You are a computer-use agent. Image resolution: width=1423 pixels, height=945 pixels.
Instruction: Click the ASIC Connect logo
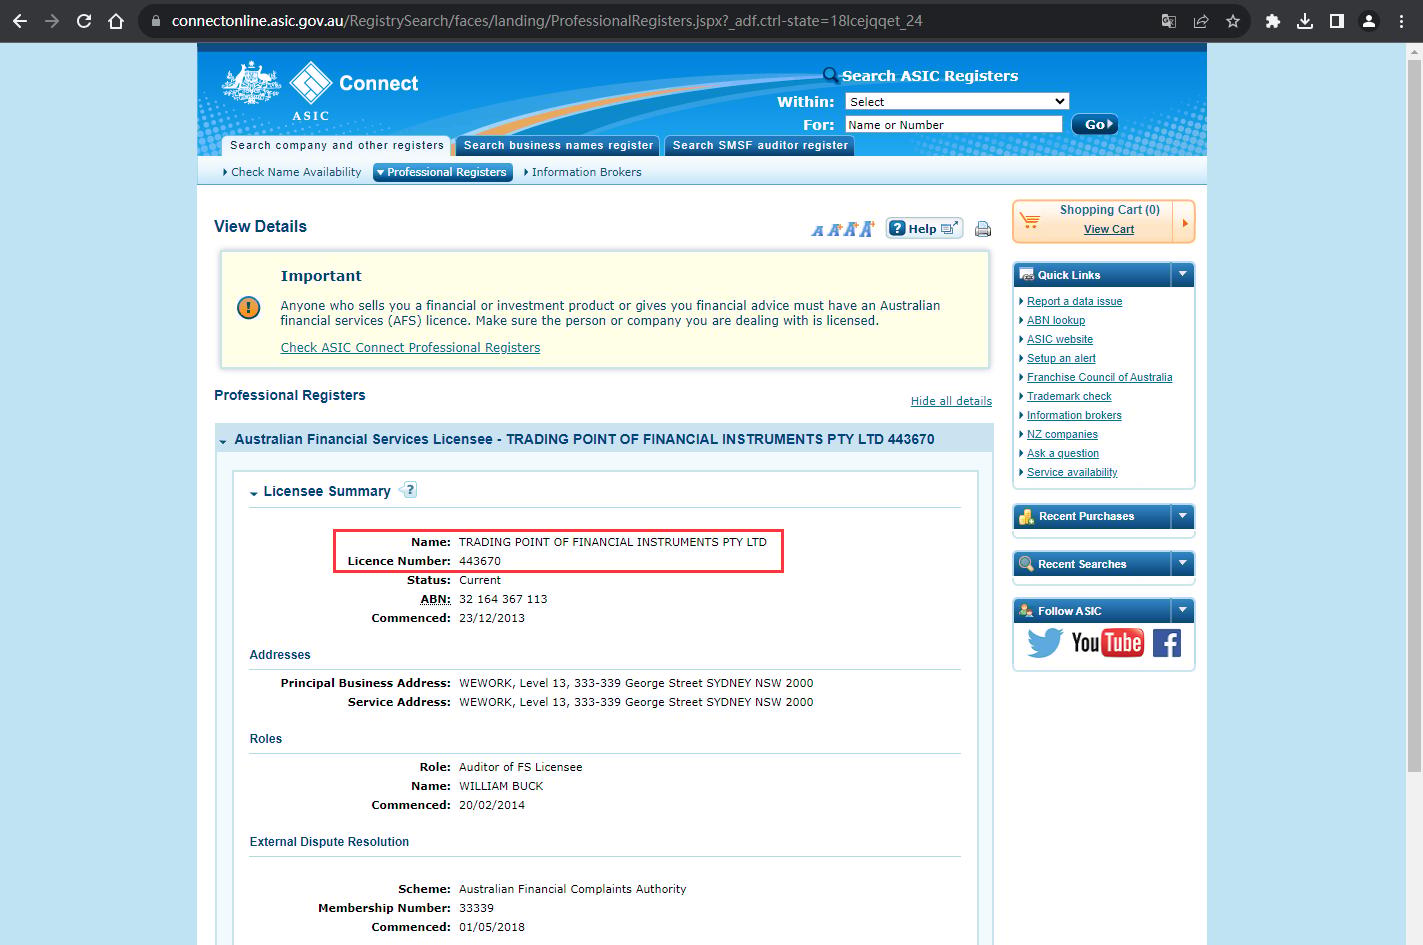320,90
